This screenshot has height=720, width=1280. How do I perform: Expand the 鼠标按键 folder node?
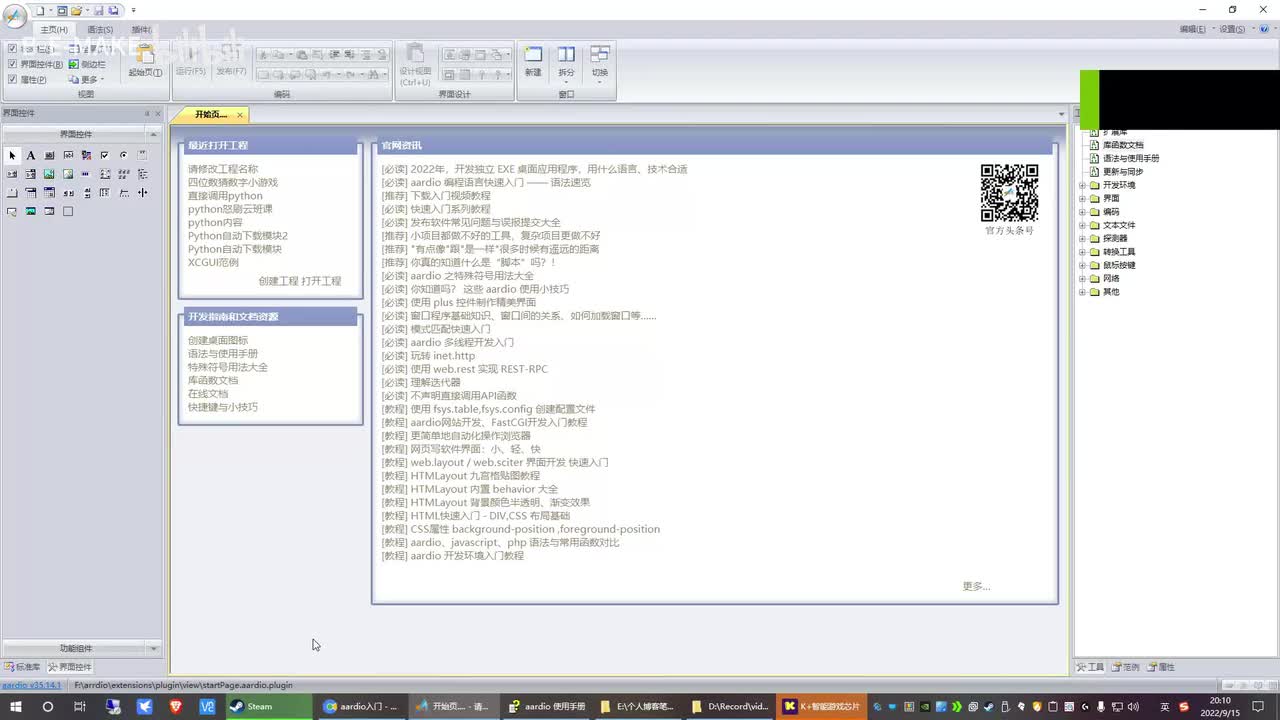coord(1082,265)
